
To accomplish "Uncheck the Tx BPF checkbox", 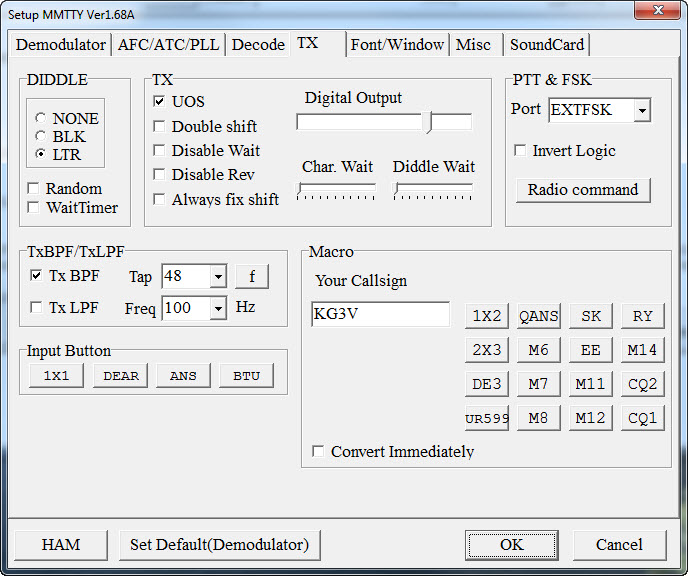I will (x=37, y=276).
